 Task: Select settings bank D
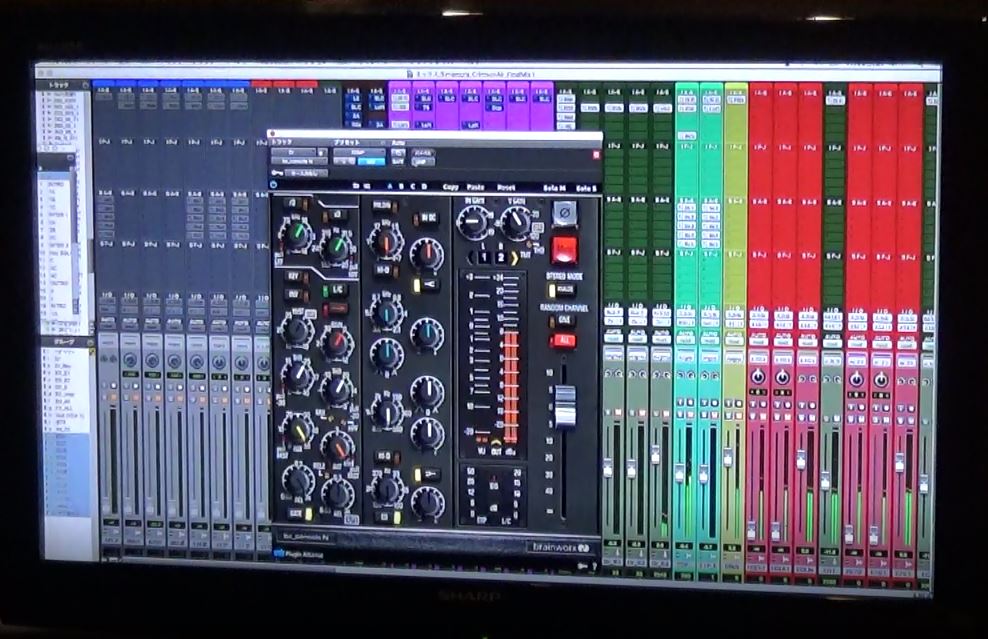point(423,187)
